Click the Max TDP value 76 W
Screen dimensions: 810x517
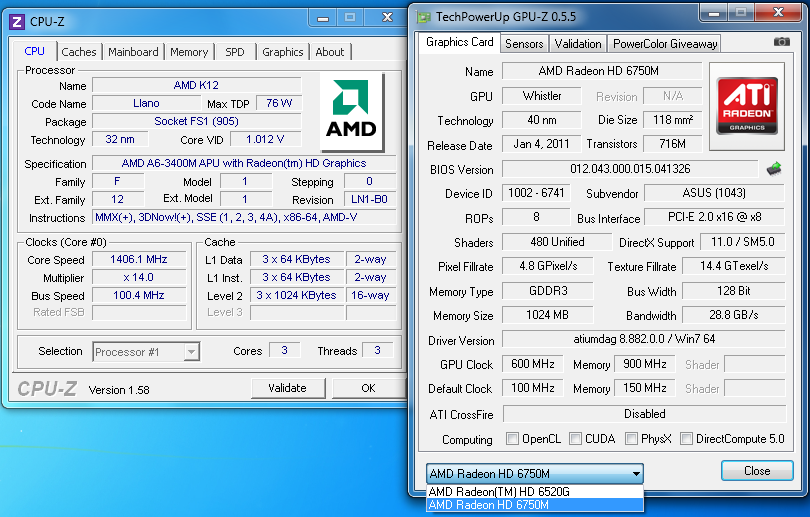pos(279,103)
